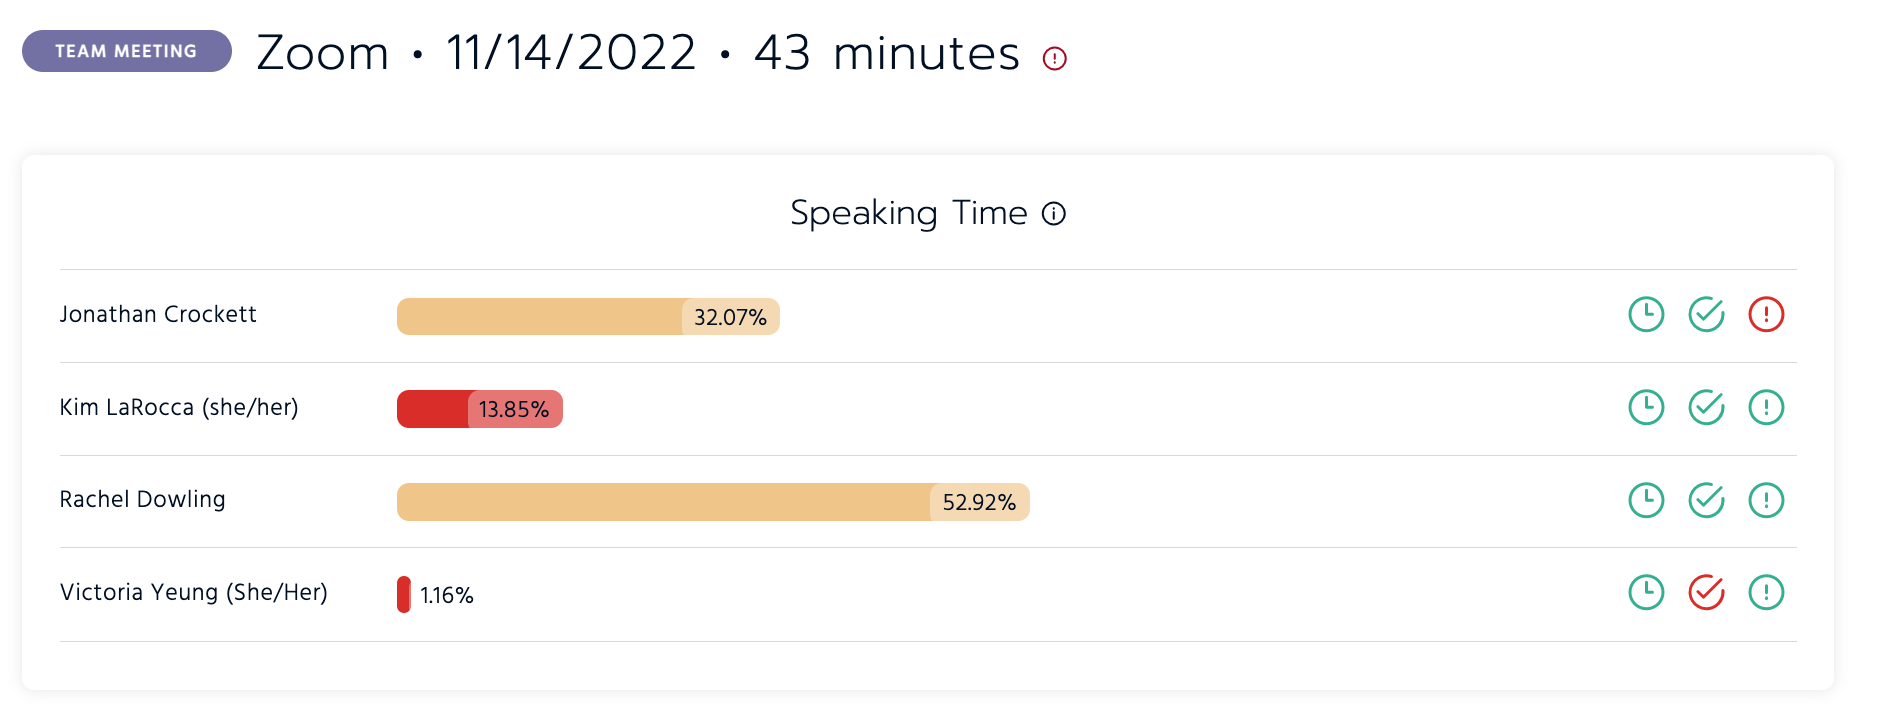Click the clock icon for Victoria Yeung

1646,592
